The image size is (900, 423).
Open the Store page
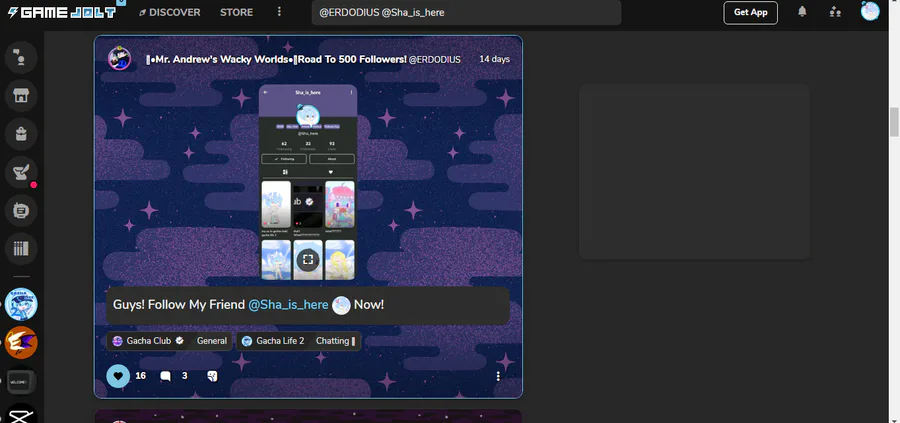coord(236,12)
